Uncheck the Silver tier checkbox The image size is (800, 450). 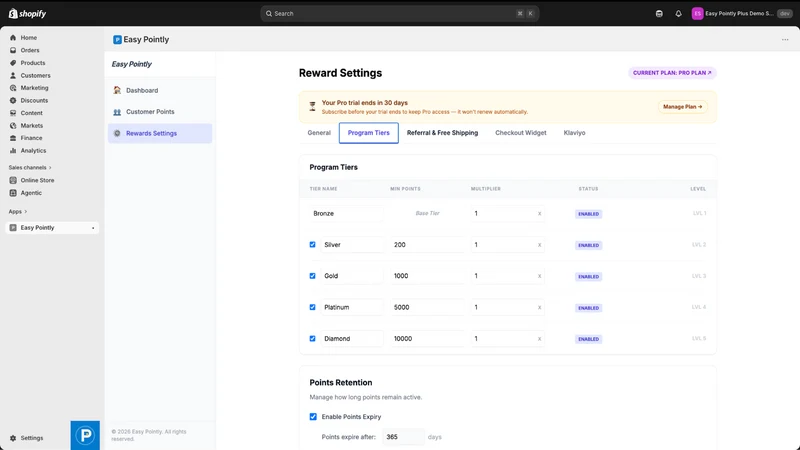313,244
